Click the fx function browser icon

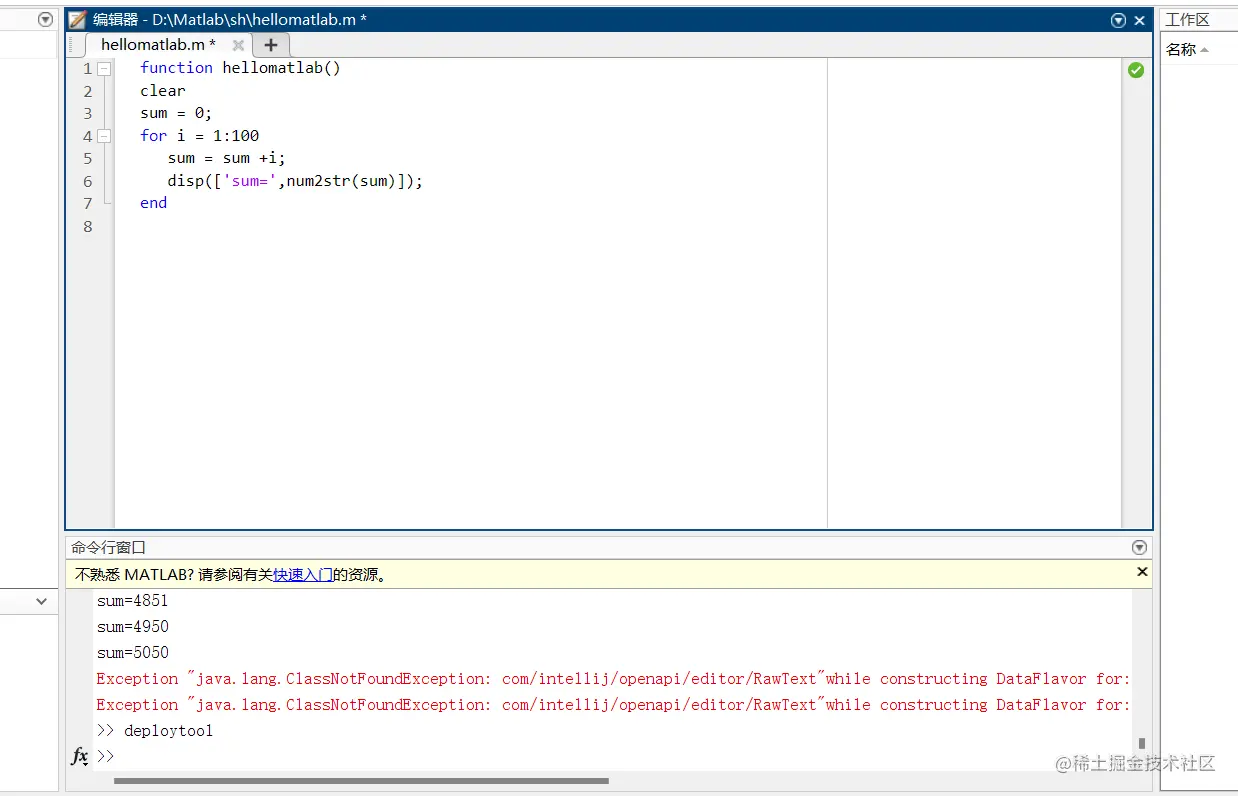(80, 756)
